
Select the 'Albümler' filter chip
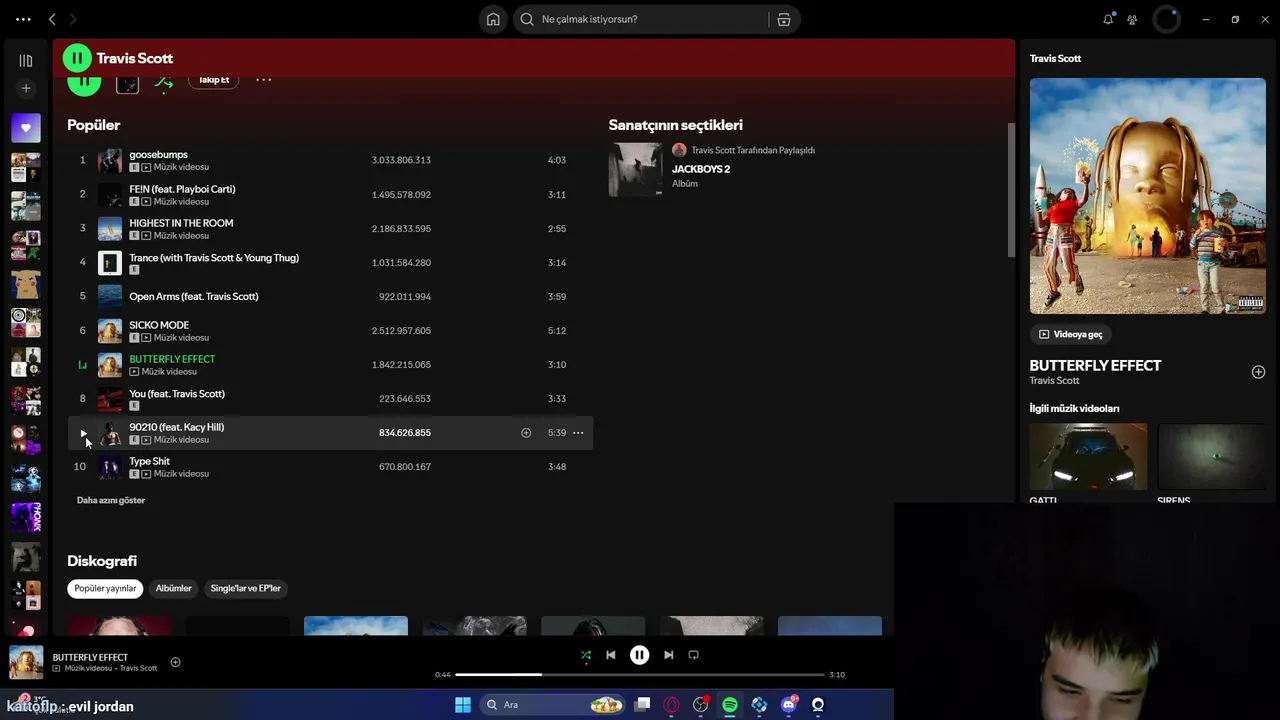(x=173, y=589)
